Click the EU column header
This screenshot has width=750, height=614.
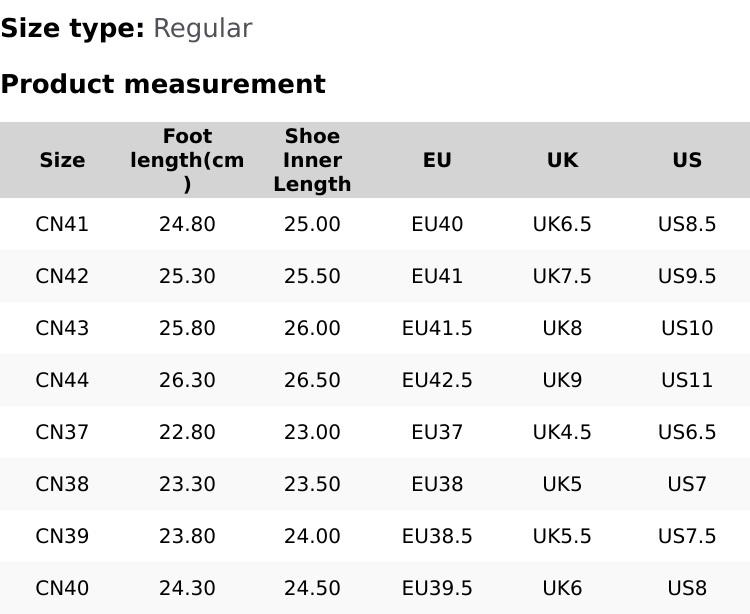point(437,160)
